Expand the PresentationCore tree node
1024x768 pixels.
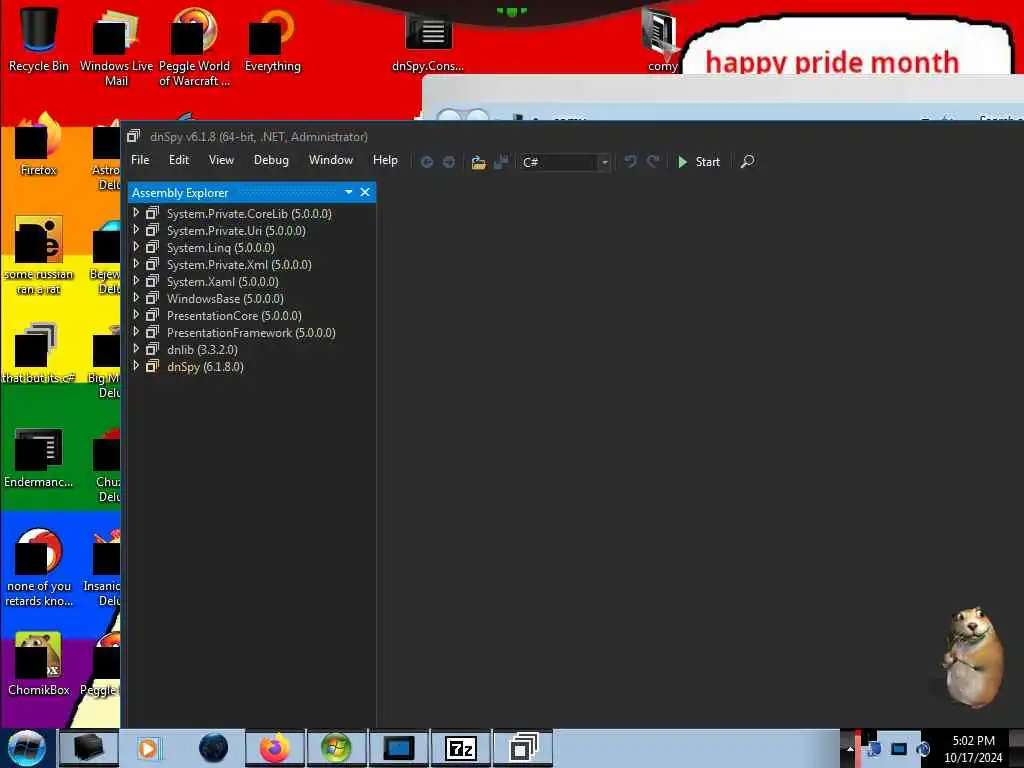pos(136,314)
